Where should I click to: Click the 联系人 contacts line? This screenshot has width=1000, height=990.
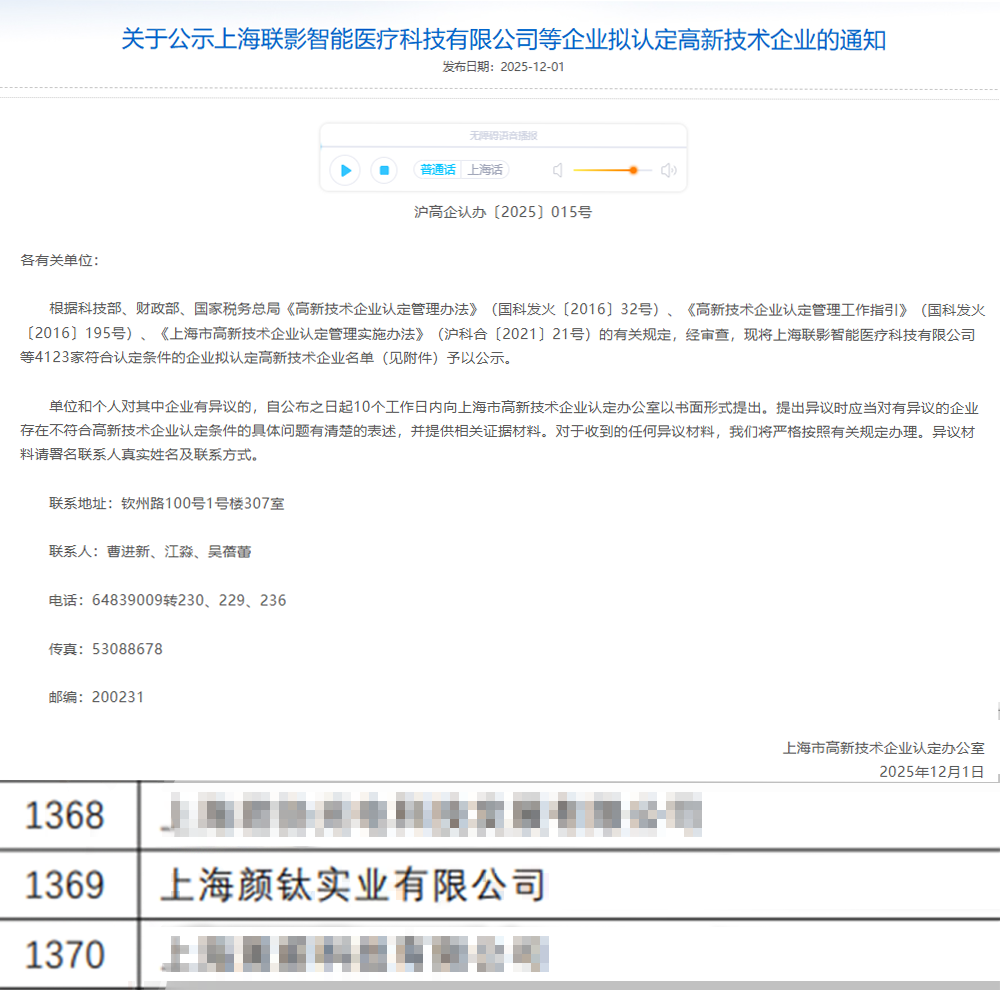150,552
